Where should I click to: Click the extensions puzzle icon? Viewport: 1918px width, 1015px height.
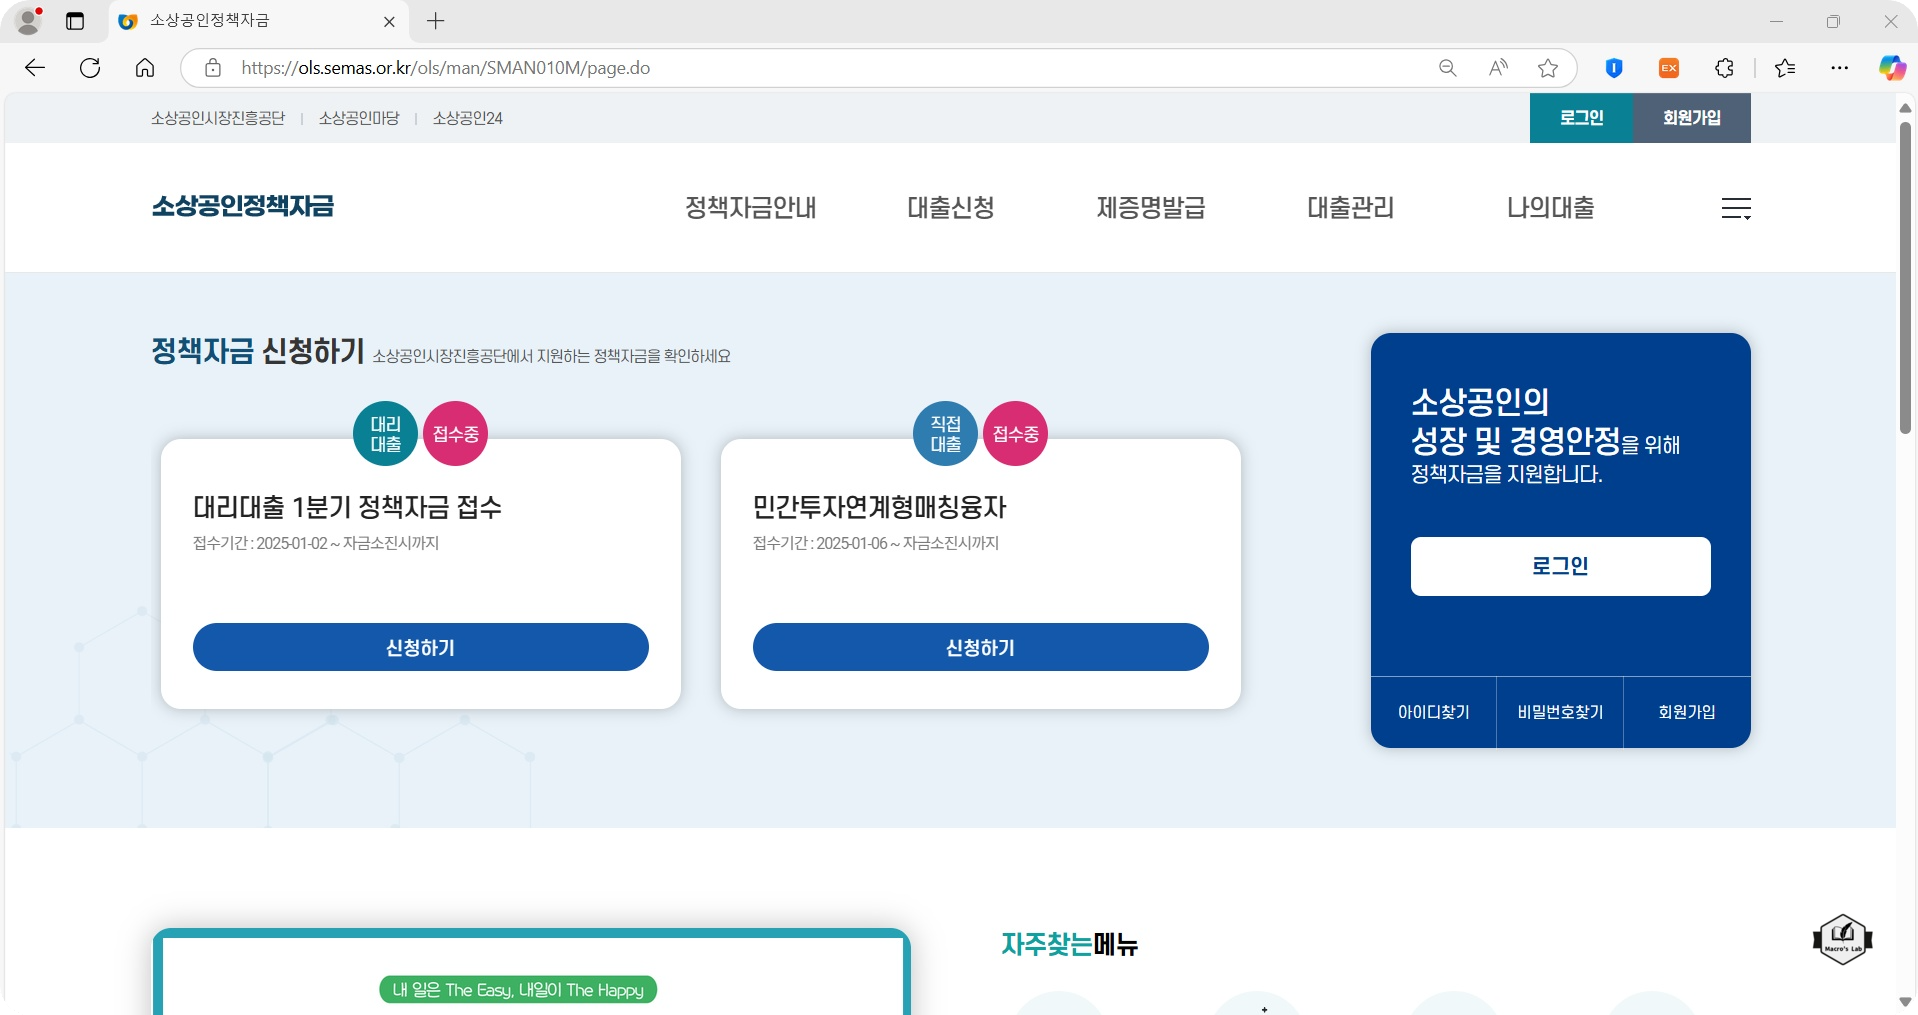click(1724, 67)
